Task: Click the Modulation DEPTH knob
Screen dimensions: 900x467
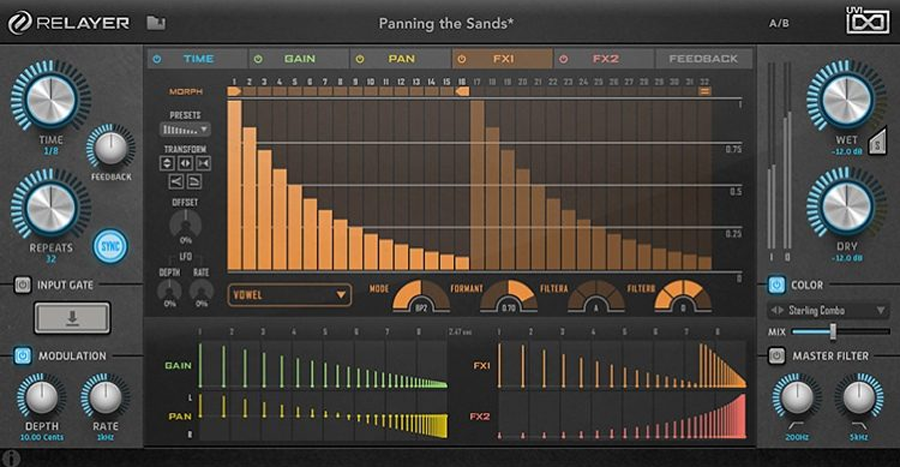Action: pos(41,396)
